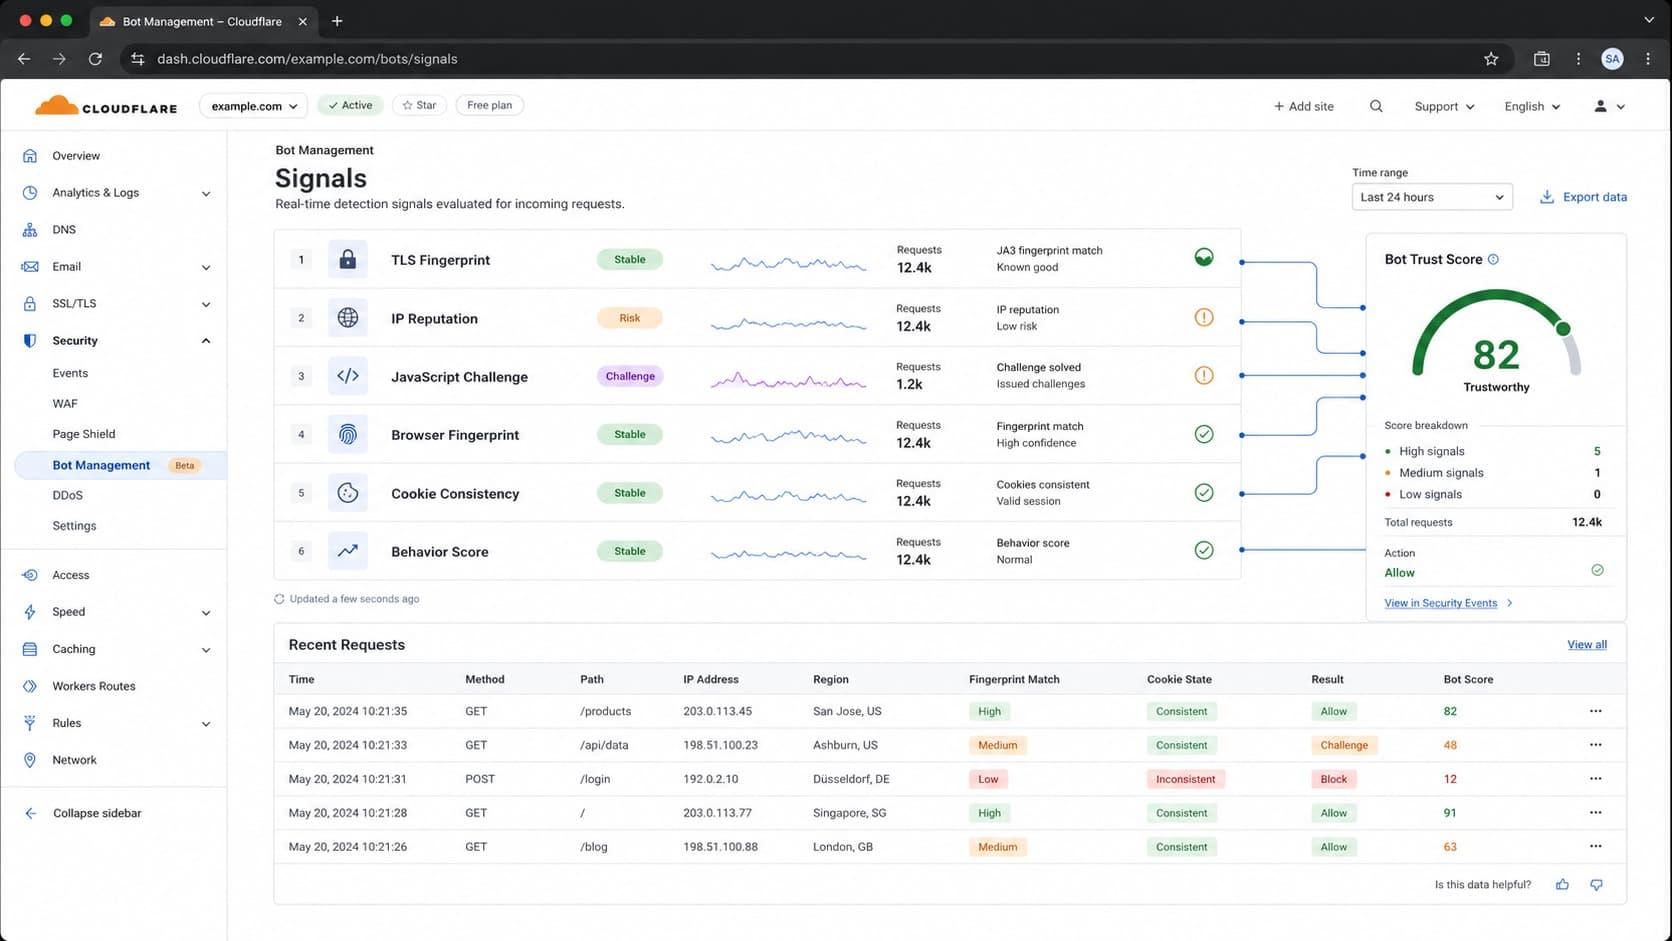Viewport: 1672px width, 941px height.
Task: Click the Bot Trust Score gauge
Action: click(1496, 338)
